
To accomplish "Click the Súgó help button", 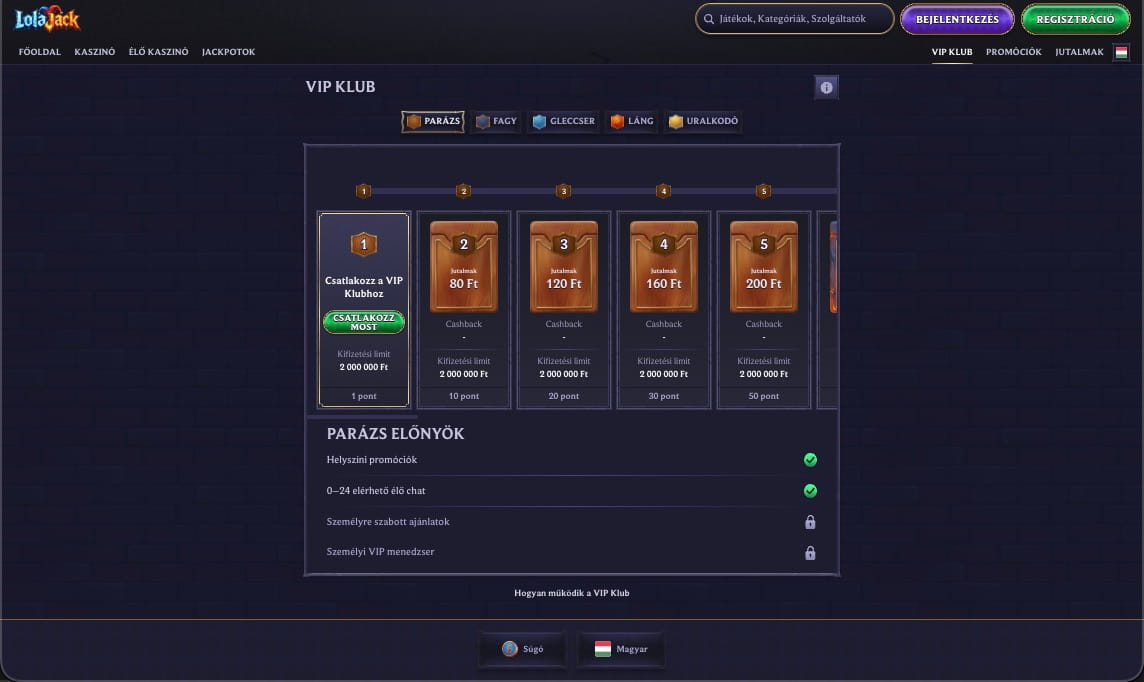I will 522,649.
